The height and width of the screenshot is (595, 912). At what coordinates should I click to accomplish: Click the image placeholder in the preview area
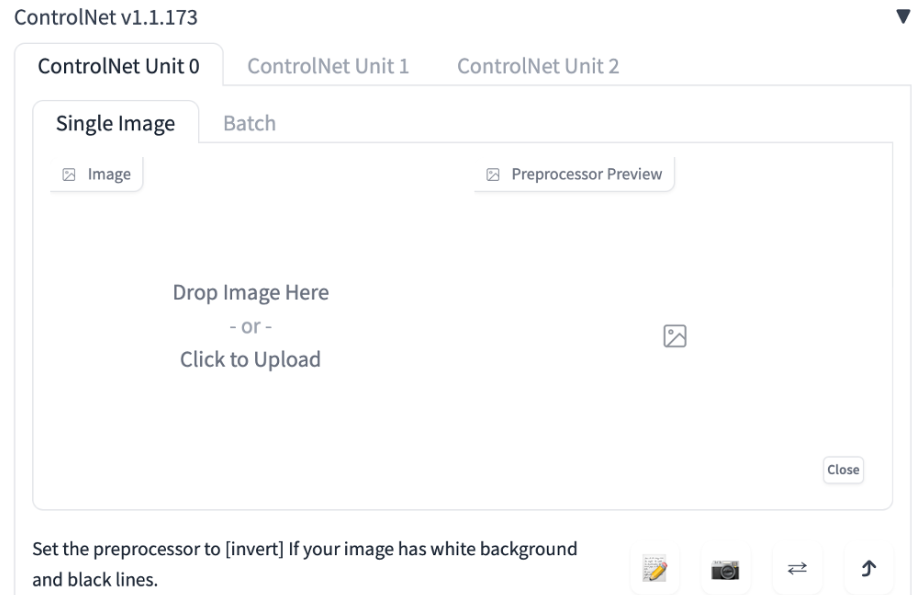(x=676, y=338)
